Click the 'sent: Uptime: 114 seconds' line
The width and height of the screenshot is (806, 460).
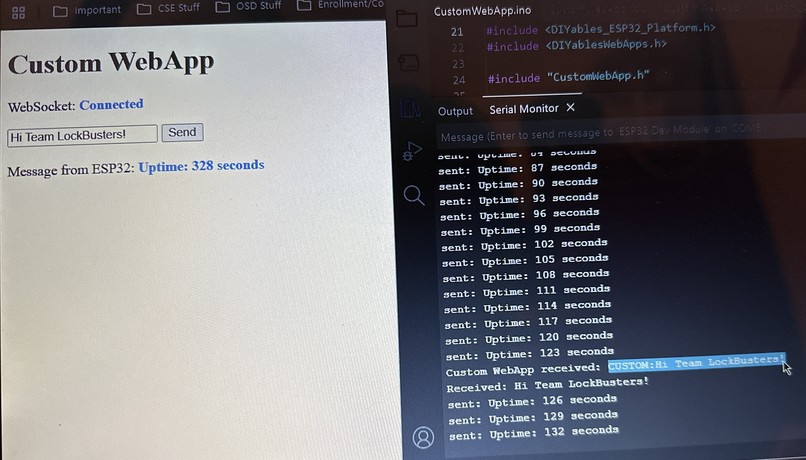pyautogui.click(x=527, y=307)
